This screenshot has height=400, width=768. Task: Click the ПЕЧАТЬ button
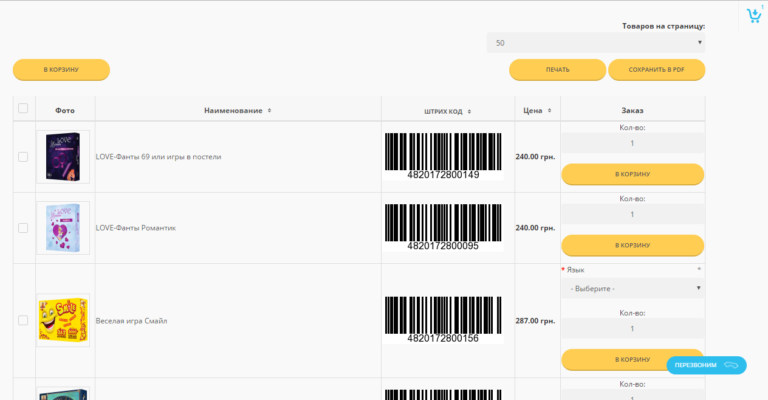coord(557,70)
